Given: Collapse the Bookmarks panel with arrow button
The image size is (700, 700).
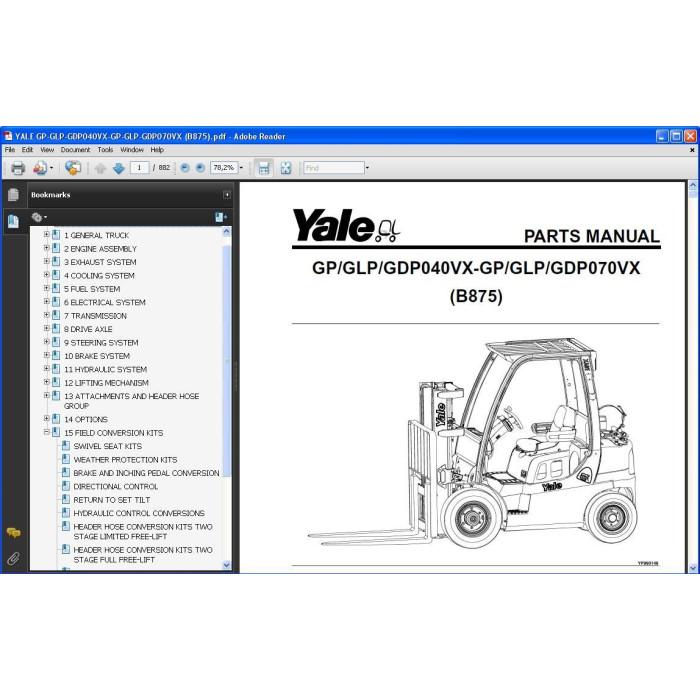Looking at the screenshot, I should click(x=227, y=195).
